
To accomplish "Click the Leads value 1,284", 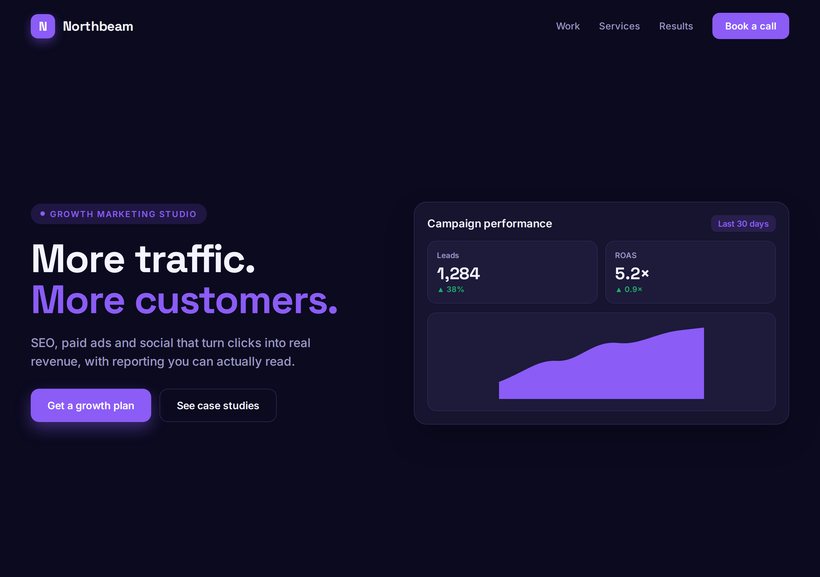I will pyautogui.click(x=458, y=274).
